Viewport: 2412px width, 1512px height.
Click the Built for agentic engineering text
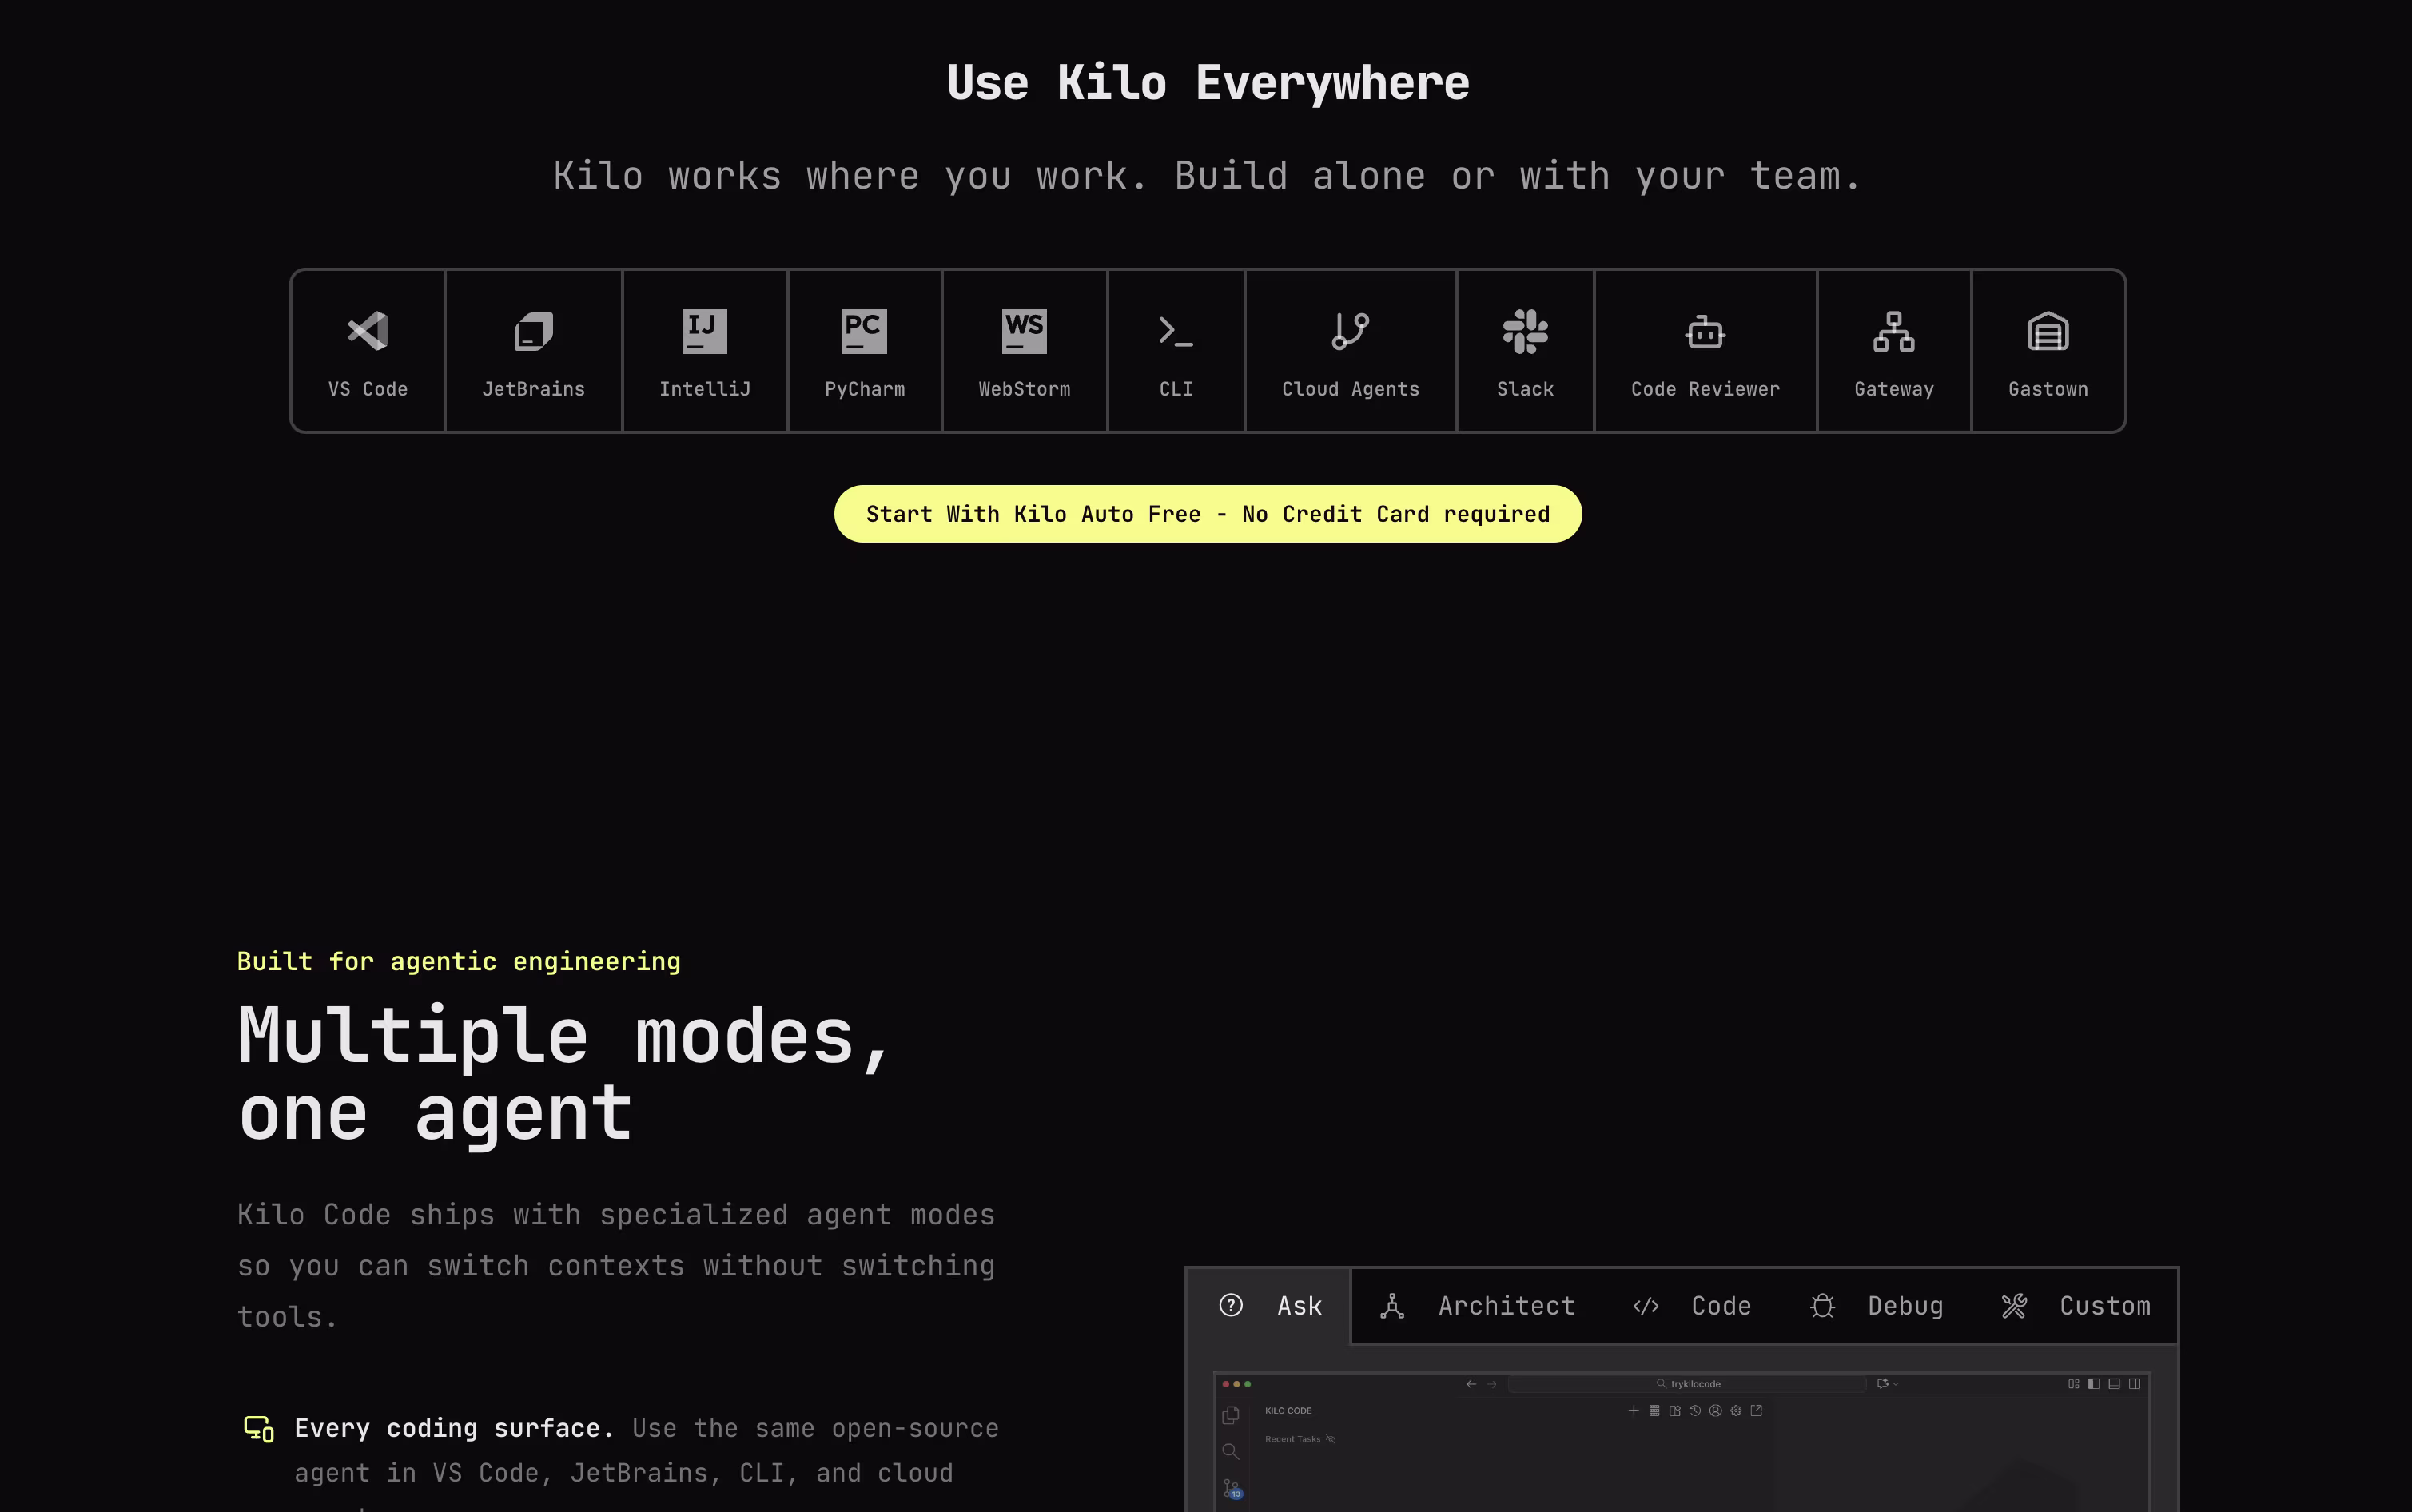pos(459,961)
